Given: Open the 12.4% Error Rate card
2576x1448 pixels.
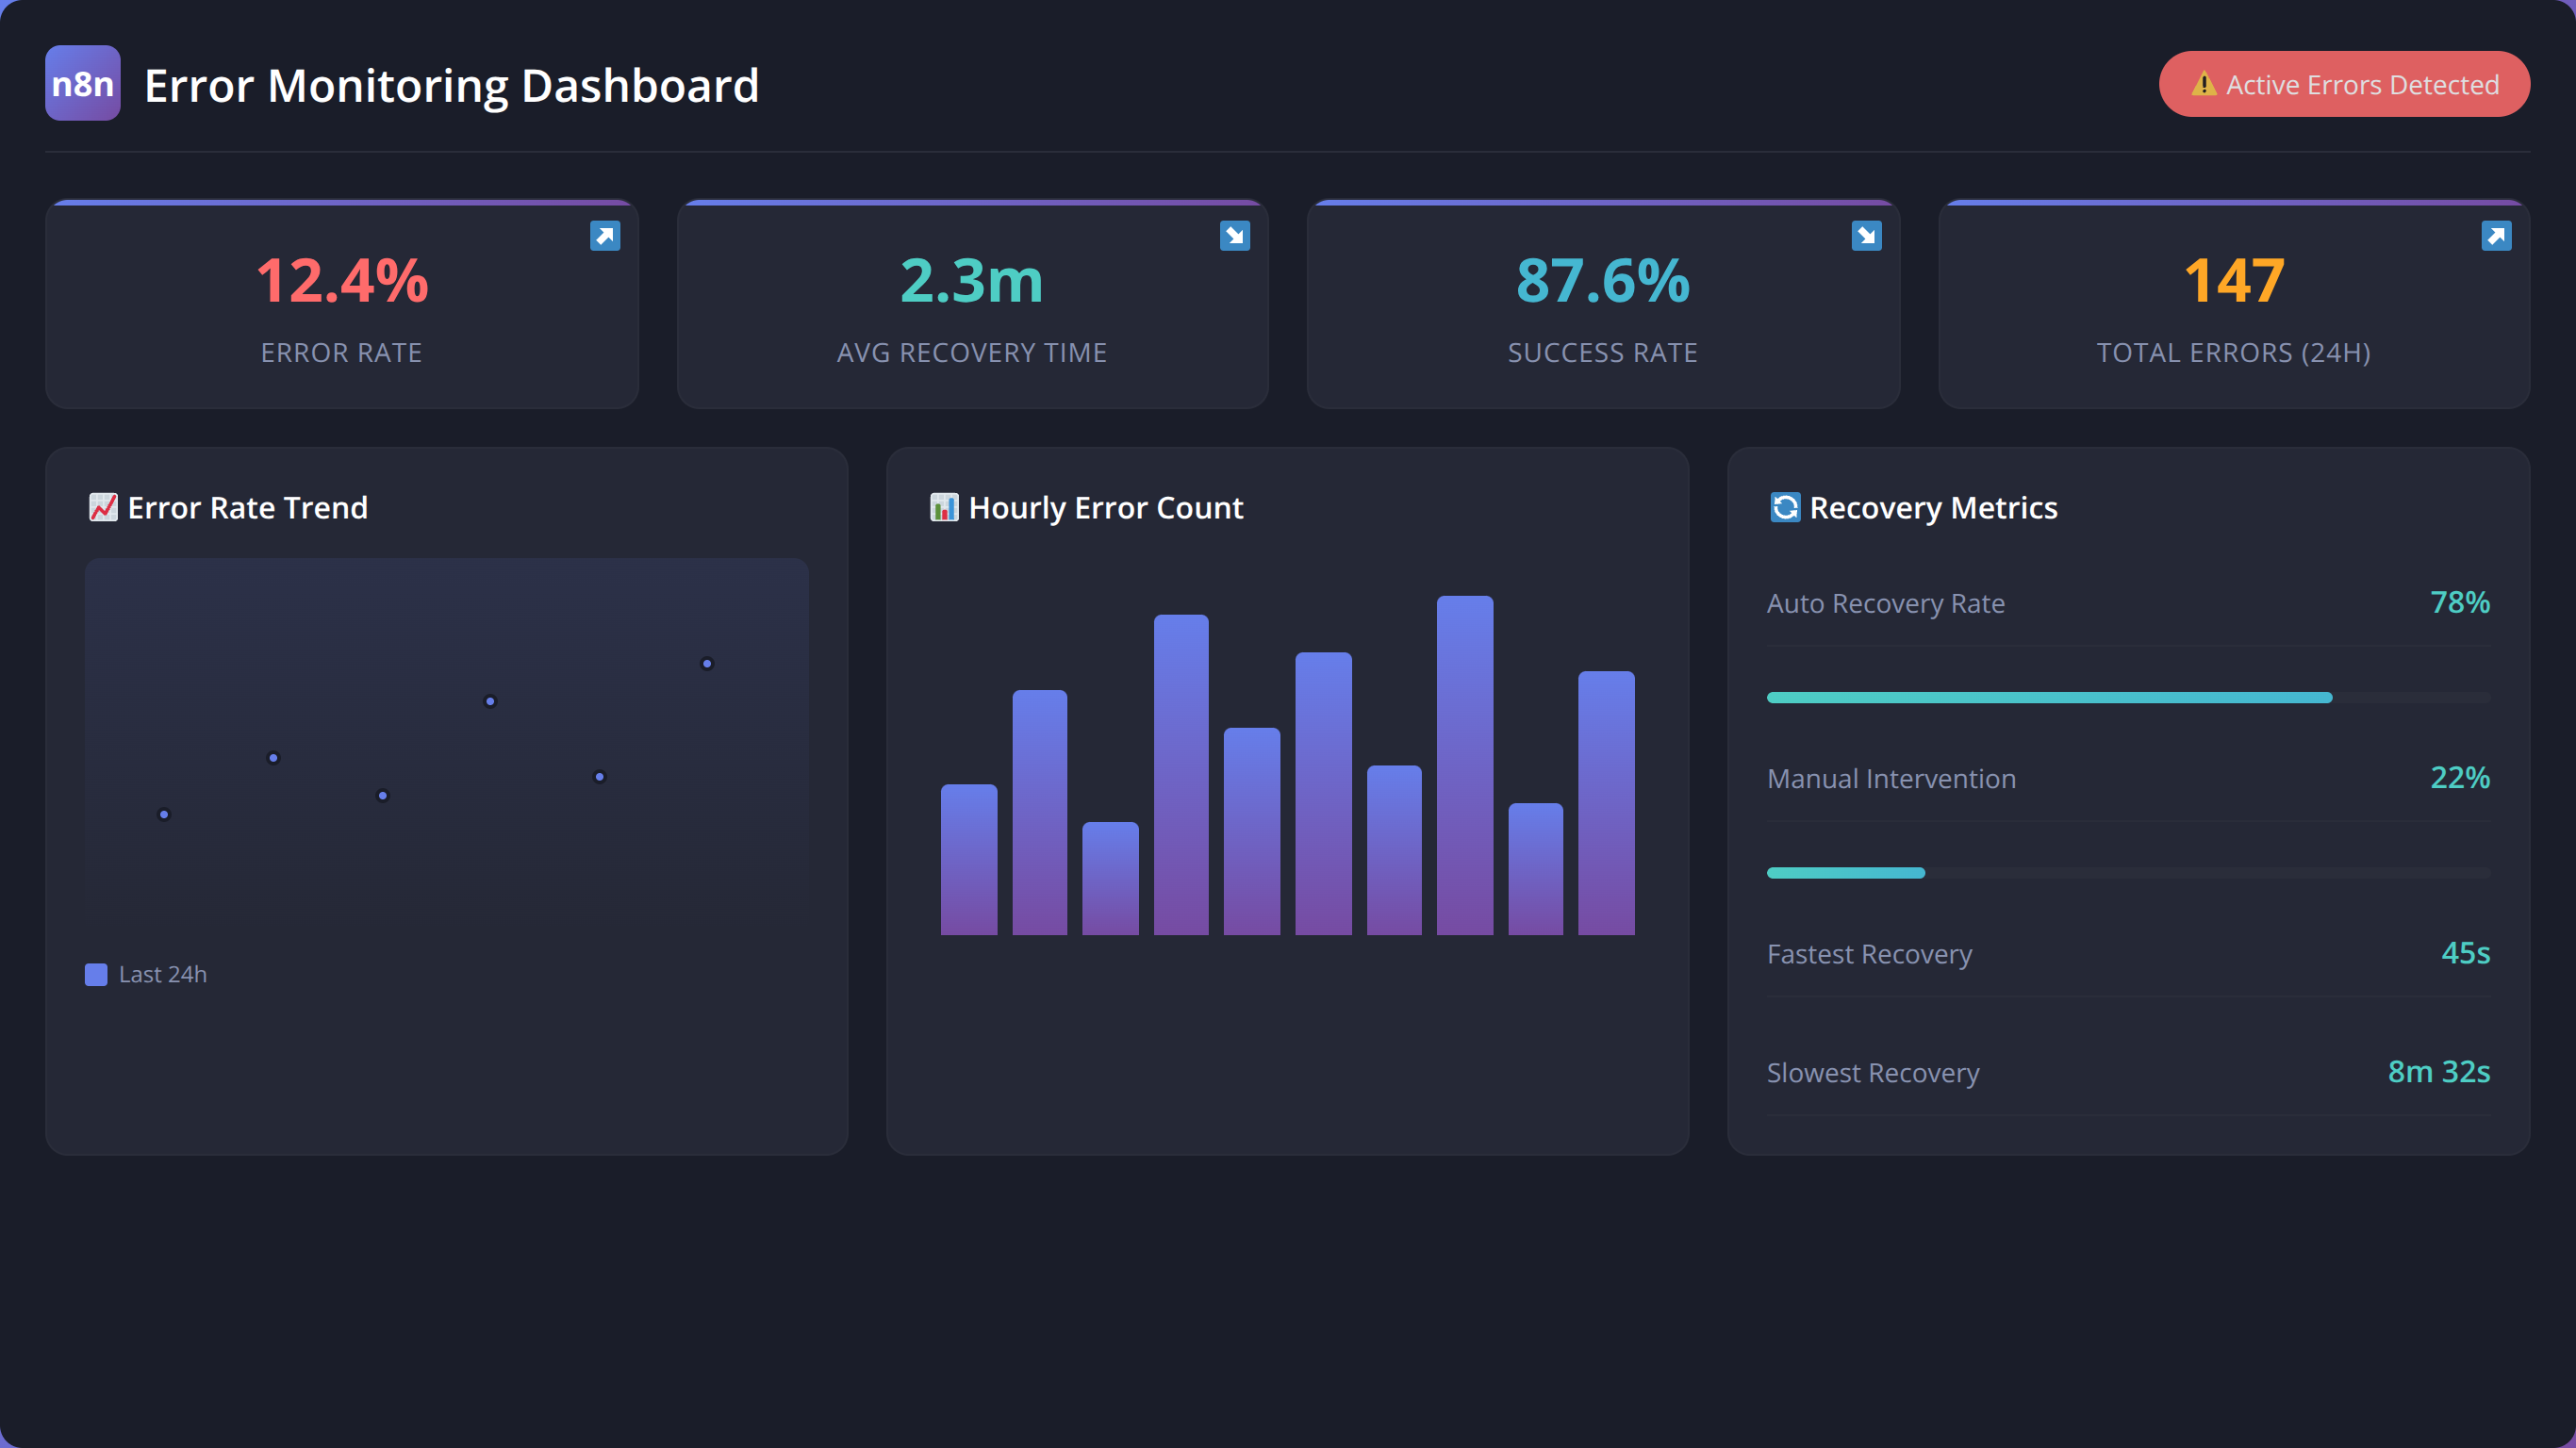Looking at the screenshot, I should point(342,304).
